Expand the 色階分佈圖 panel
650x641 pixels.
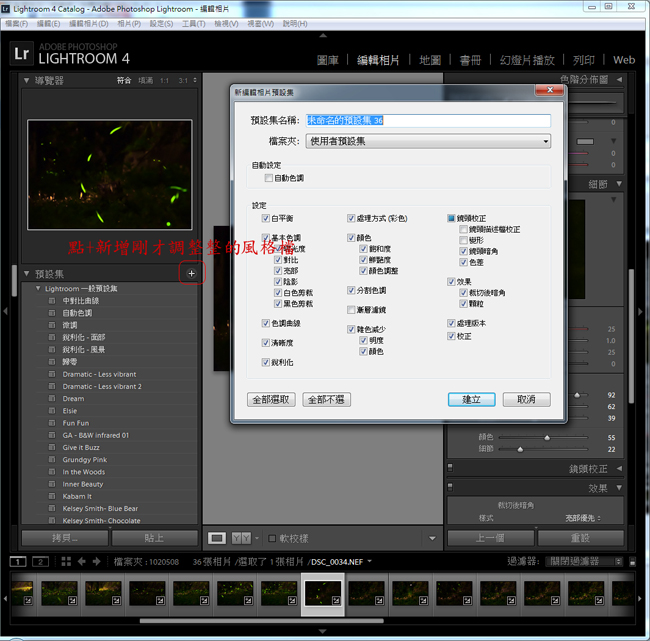(x=619, y=79)
